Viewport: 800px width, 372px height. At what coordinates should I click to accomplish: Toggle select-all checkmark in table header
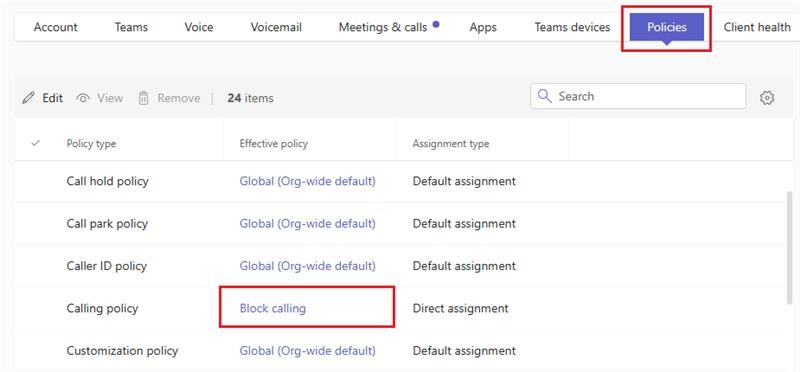[x=36, y=143]
